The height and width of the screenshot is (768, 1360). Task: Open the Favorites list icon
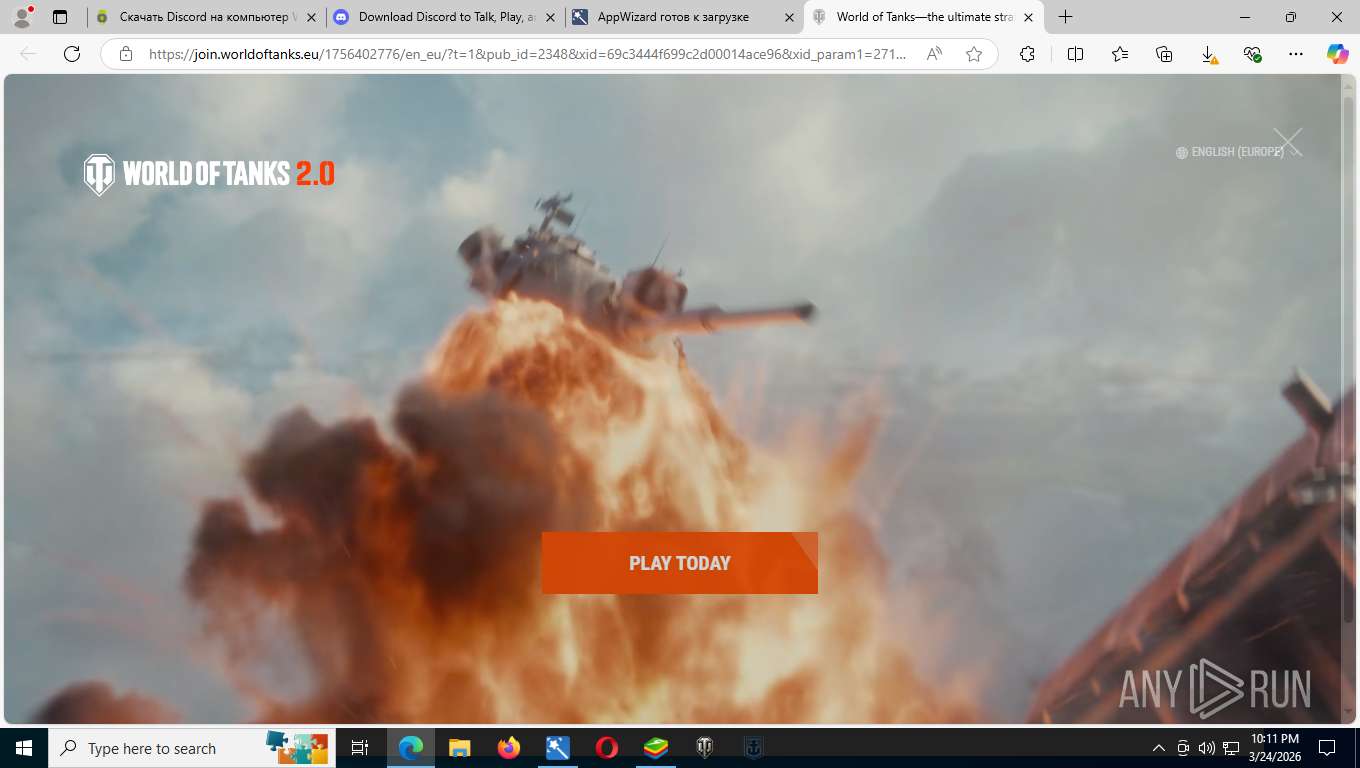(1120, 54)
